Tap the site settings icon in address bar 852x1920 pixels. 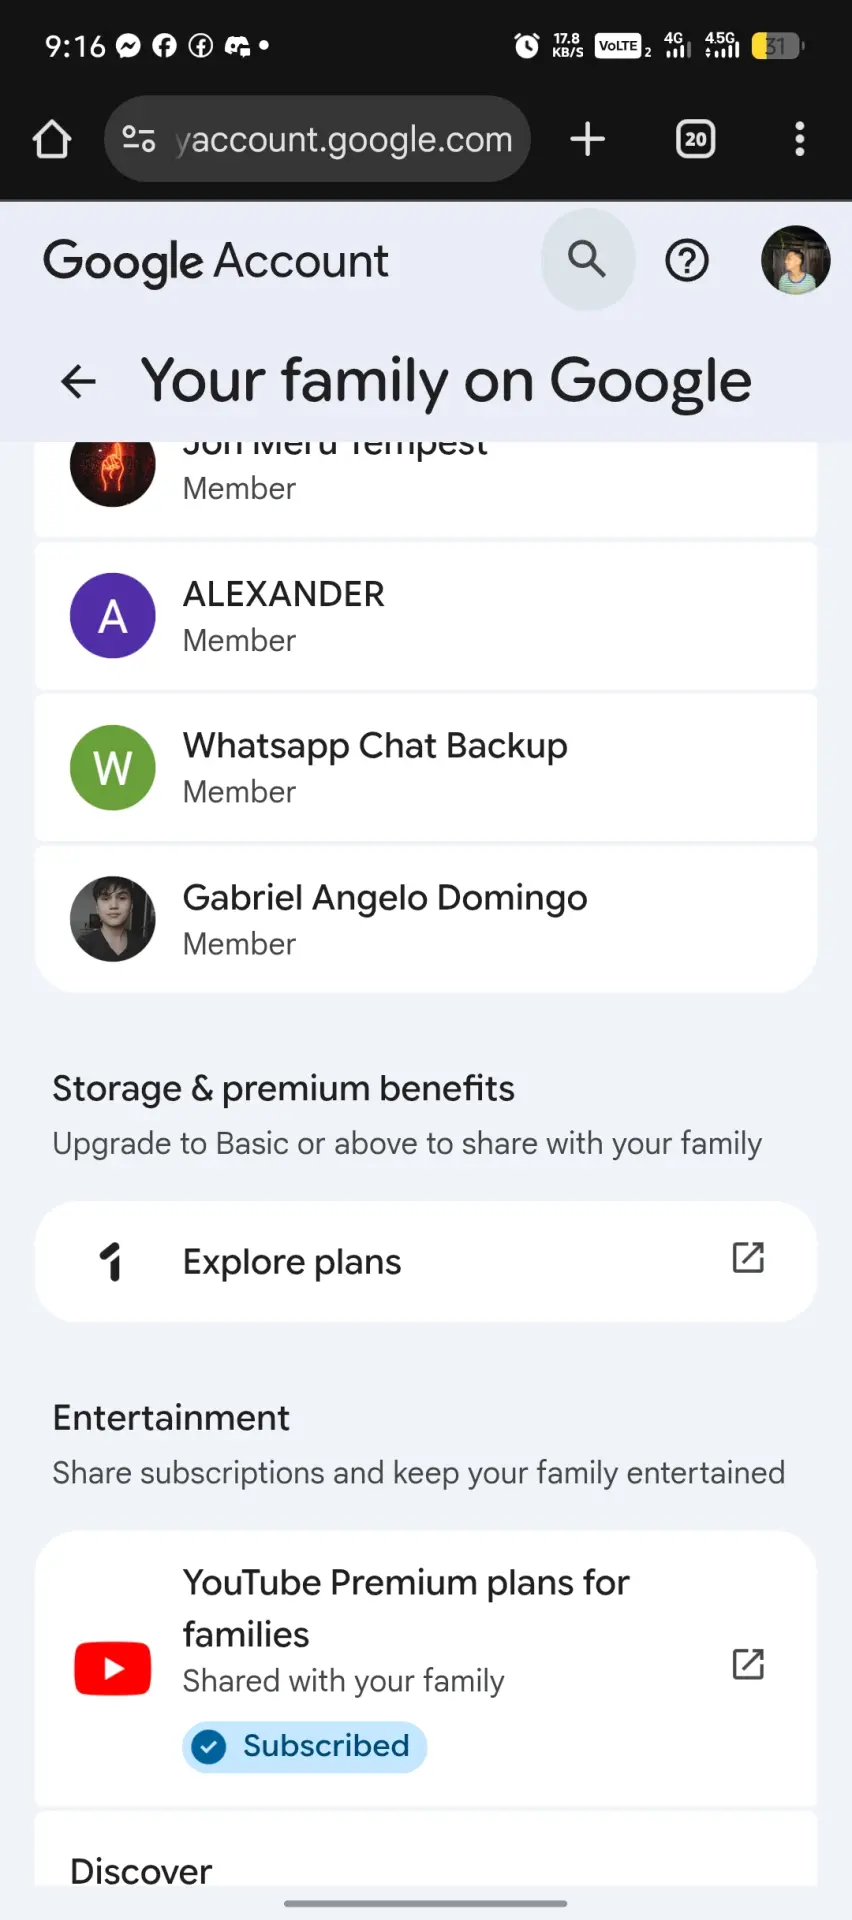pyautogui.click(x=139, y=139)
